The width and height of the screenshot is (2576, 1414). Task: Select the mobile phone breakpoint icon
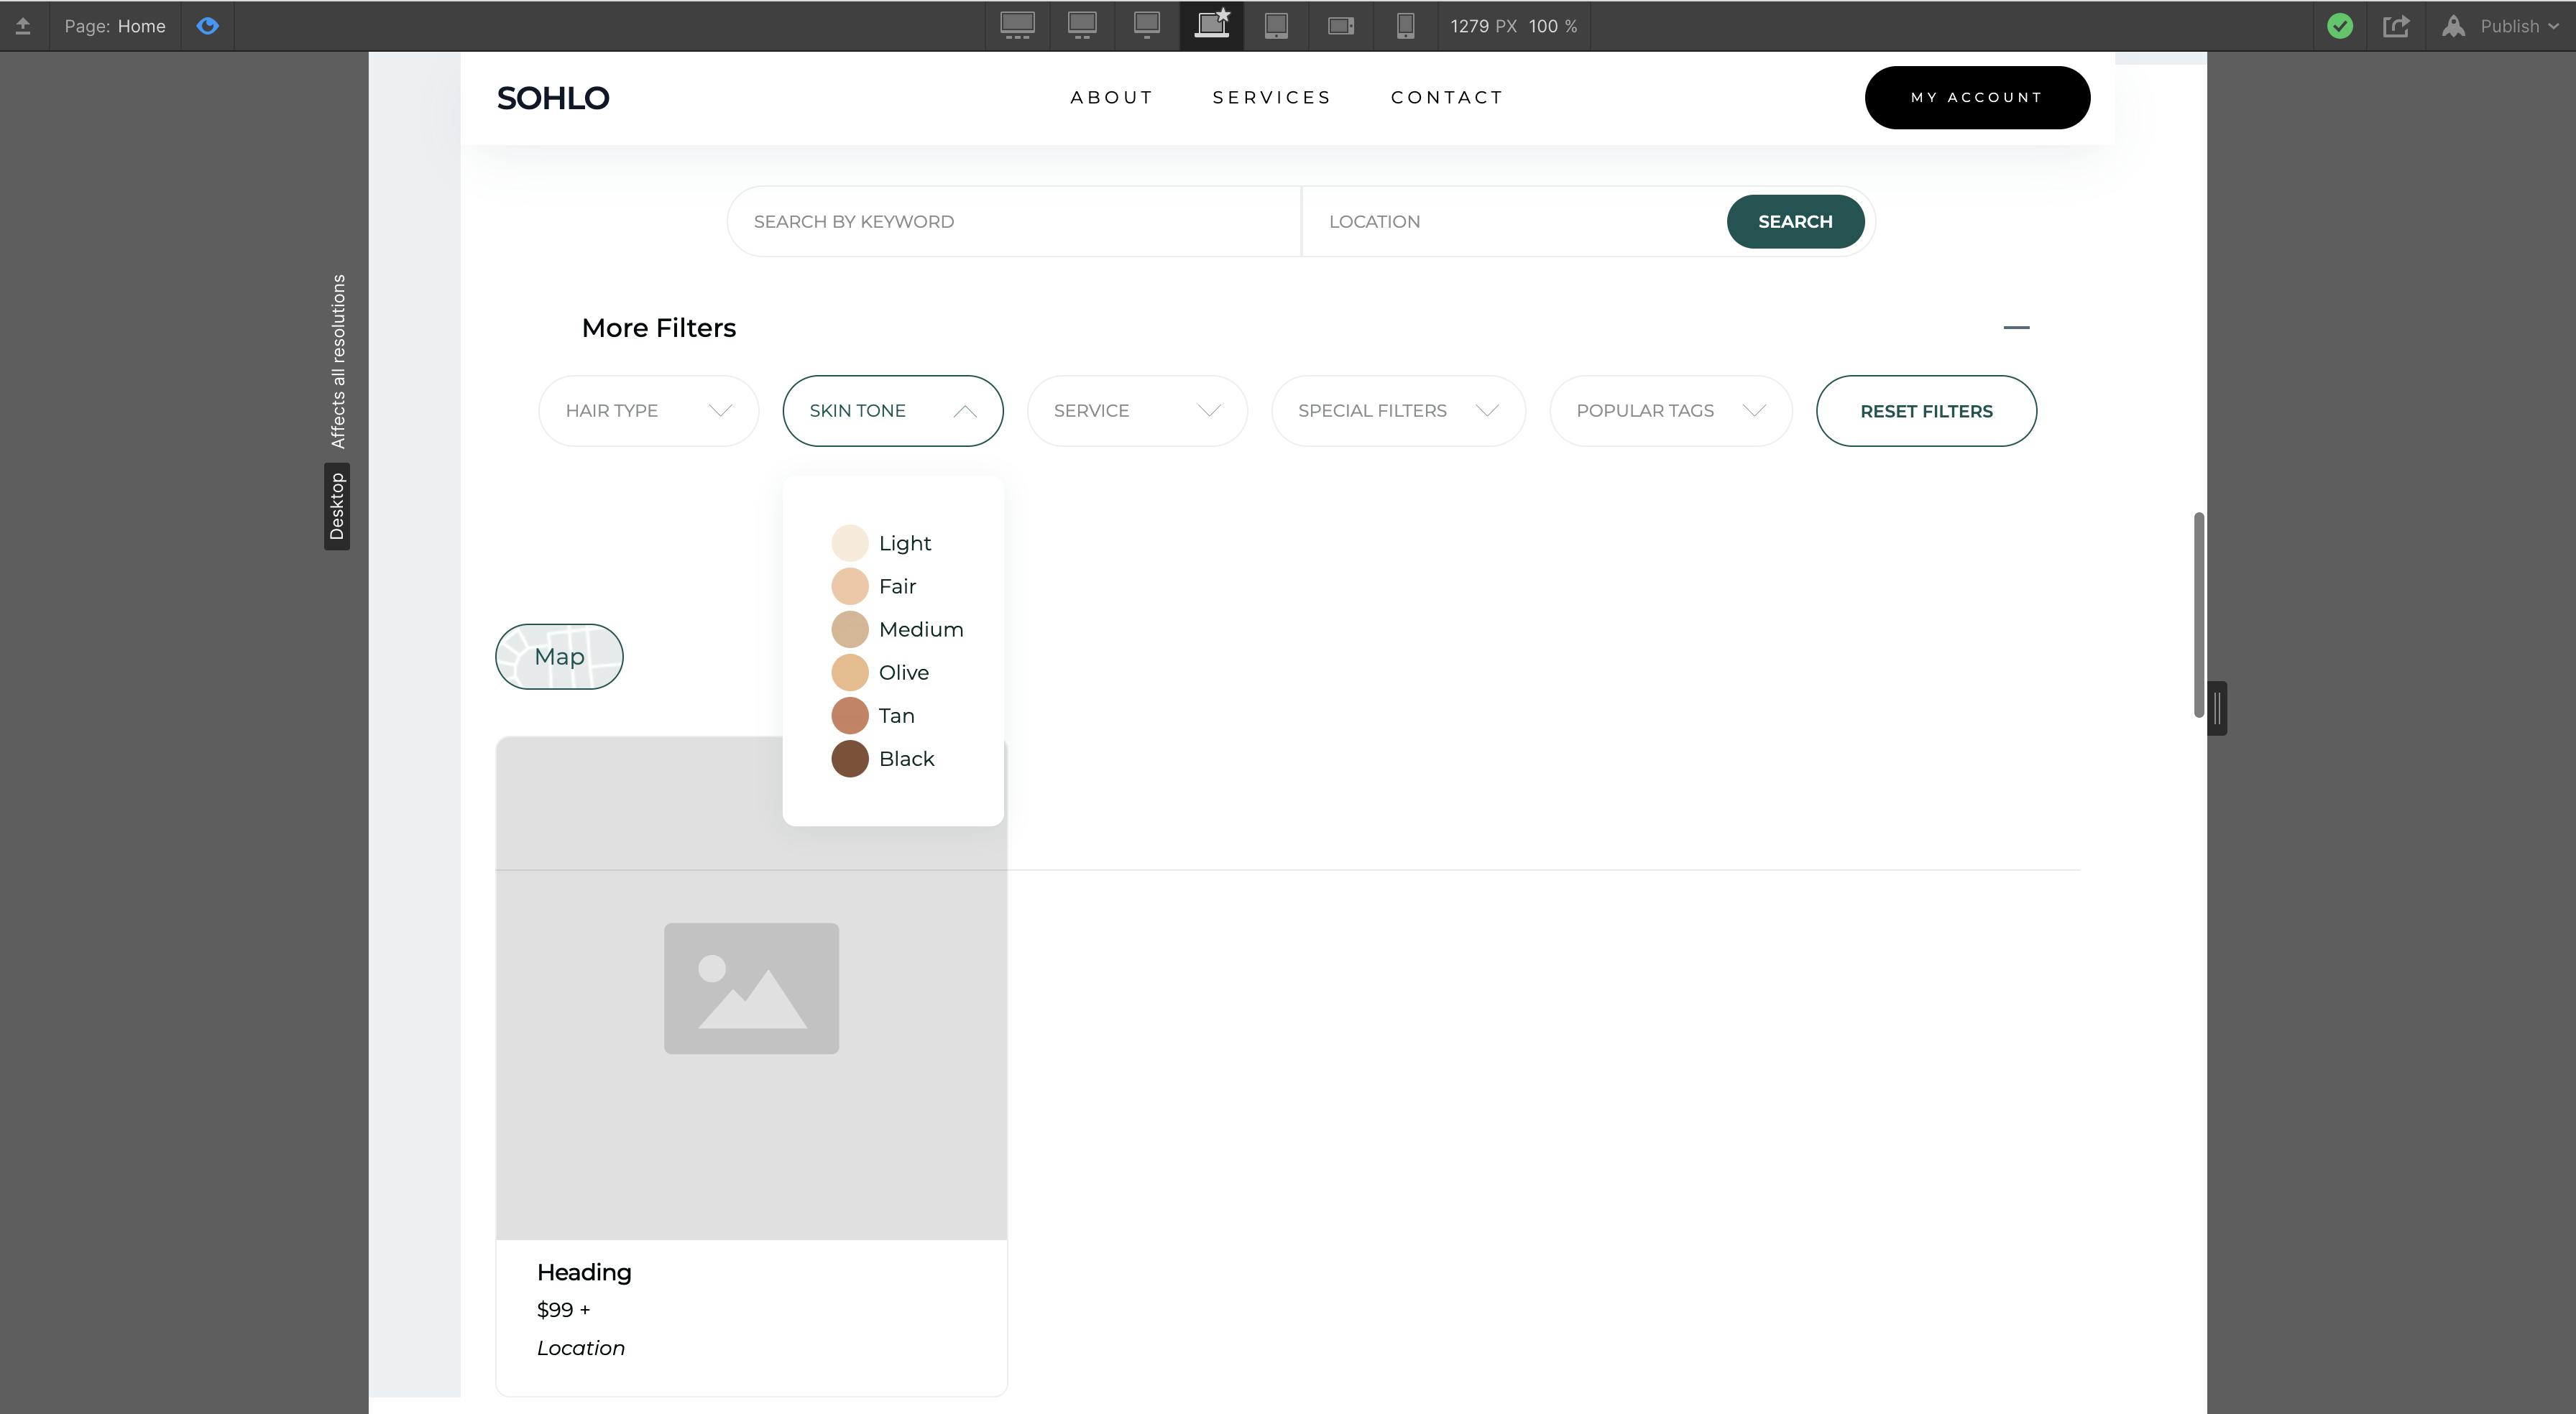(x=1405, y=26)
